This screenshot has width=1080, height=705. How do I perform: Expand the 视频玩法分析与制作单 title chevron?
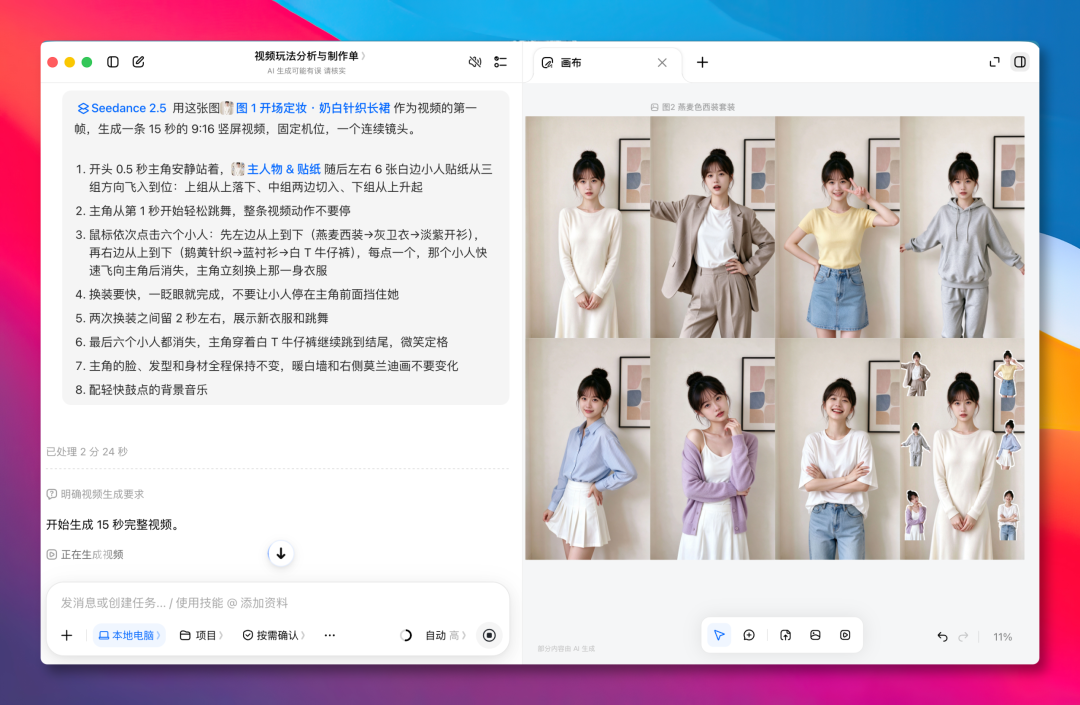point(363,56)
